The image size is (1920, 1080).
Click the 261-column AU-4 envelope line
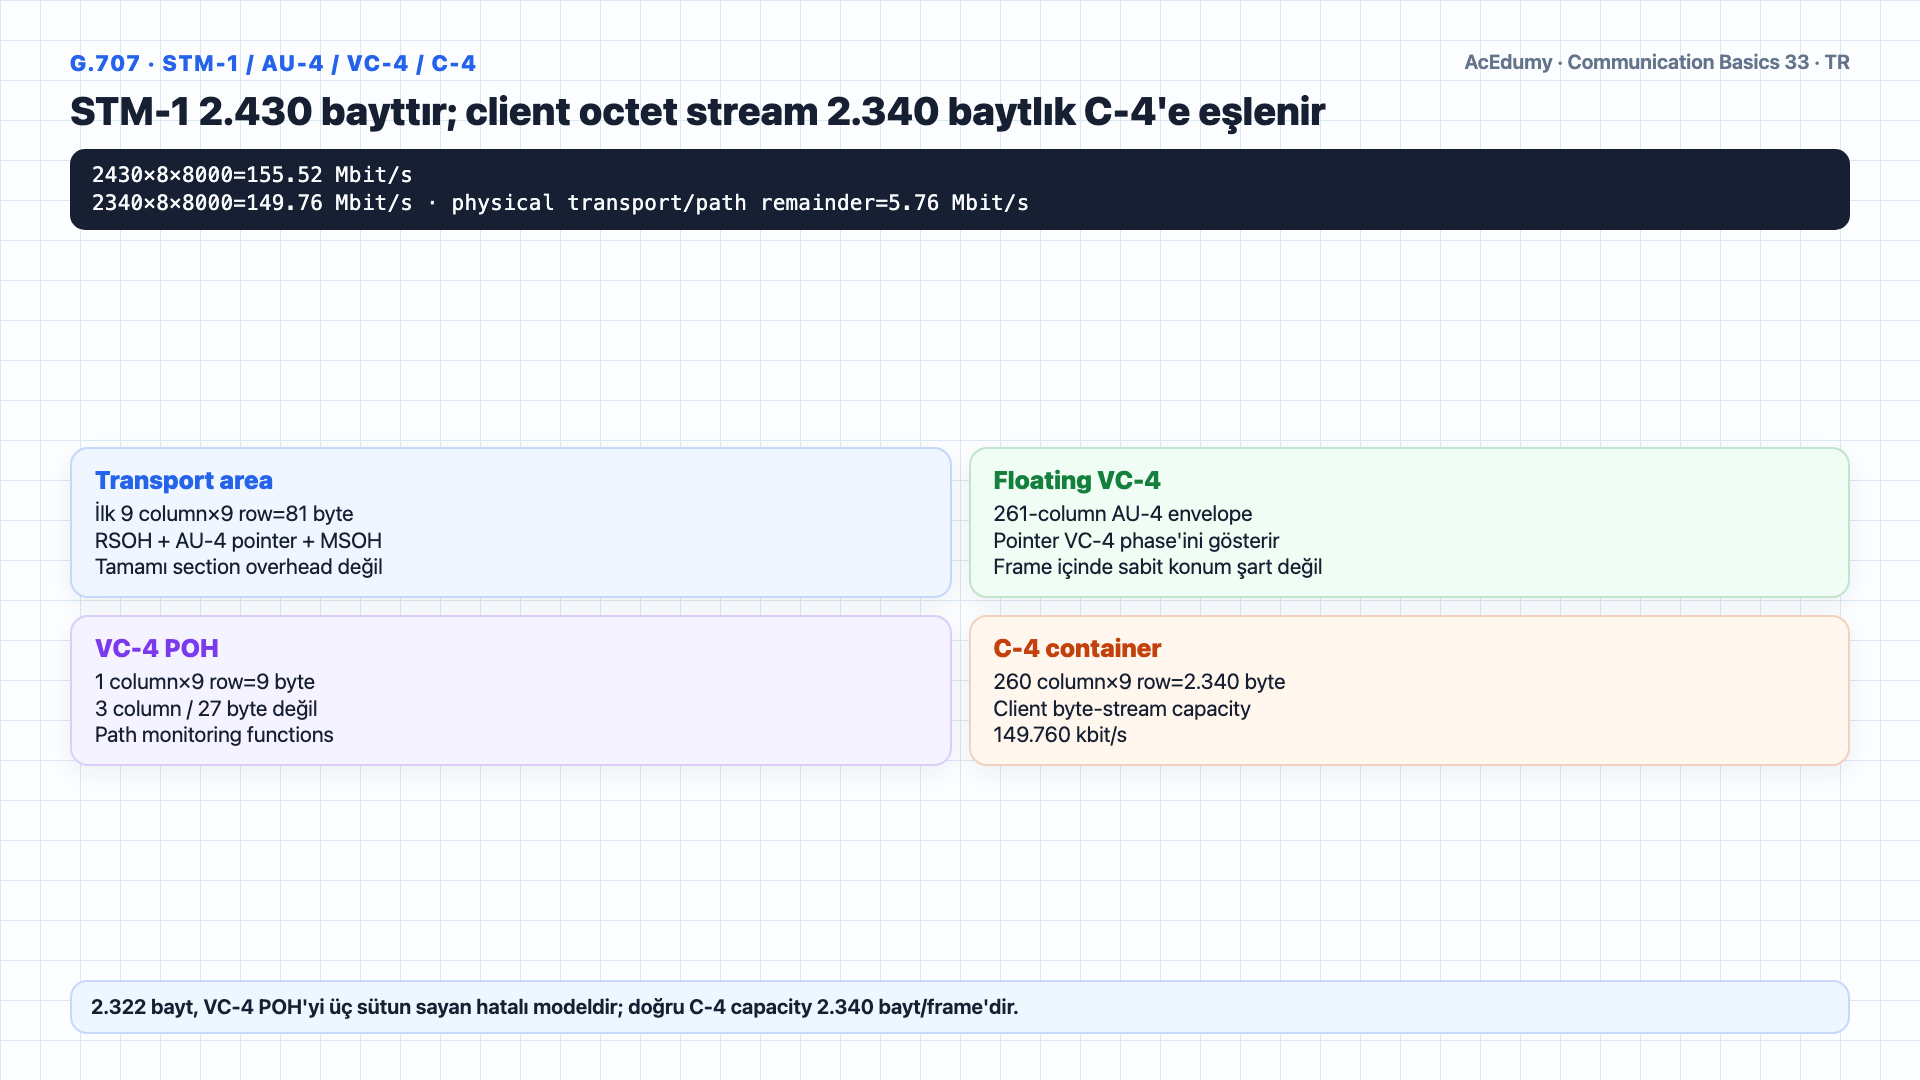coord(1123,514)
